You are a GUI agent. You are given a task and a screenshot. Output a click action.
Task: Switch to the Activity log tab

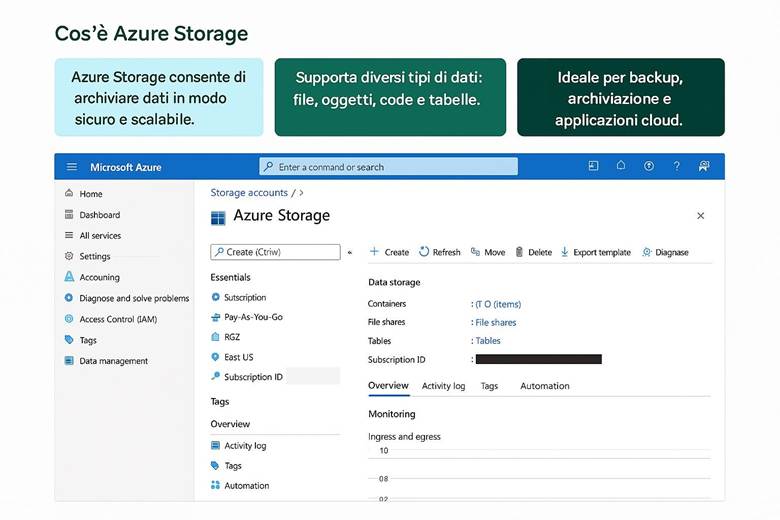click(x=443, y=386)
